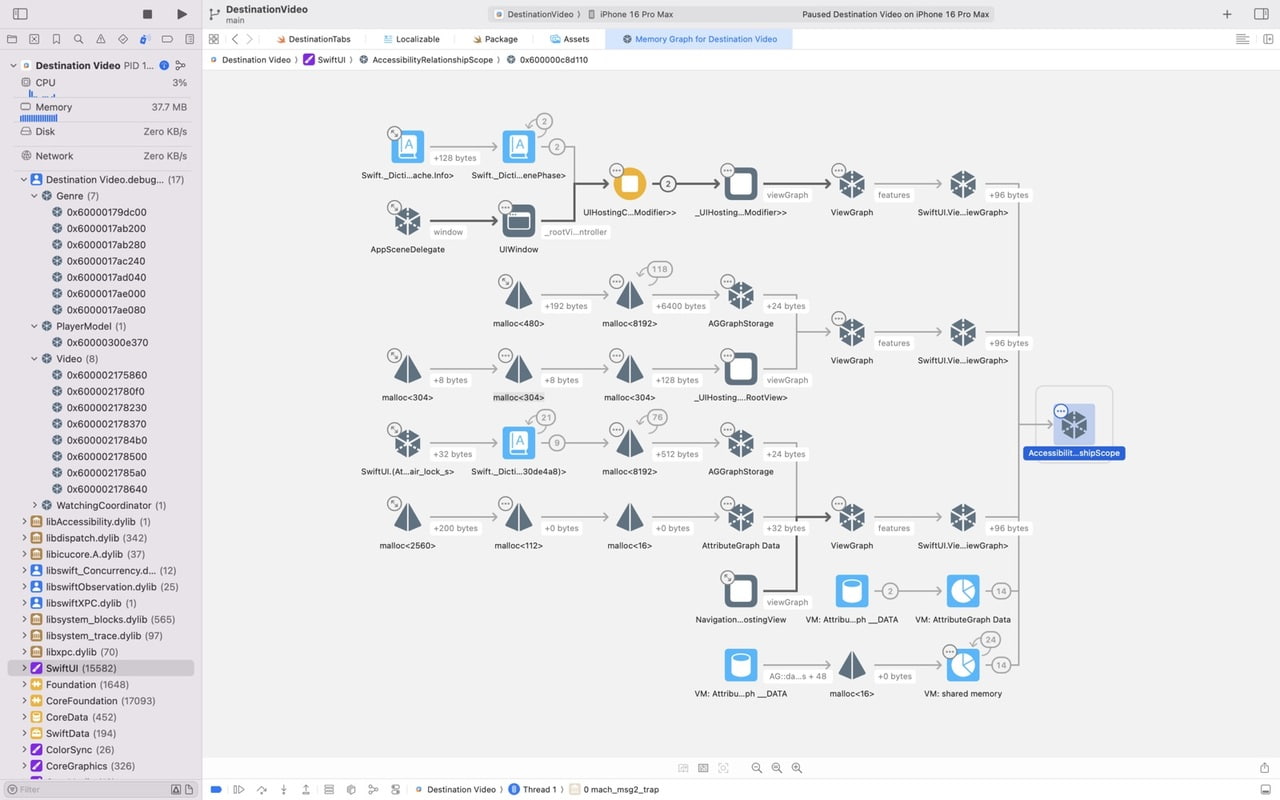Toggle breakpoint activation in the debug bar
The width and height of the screenshot is (1280, 800).
[215, 789]
